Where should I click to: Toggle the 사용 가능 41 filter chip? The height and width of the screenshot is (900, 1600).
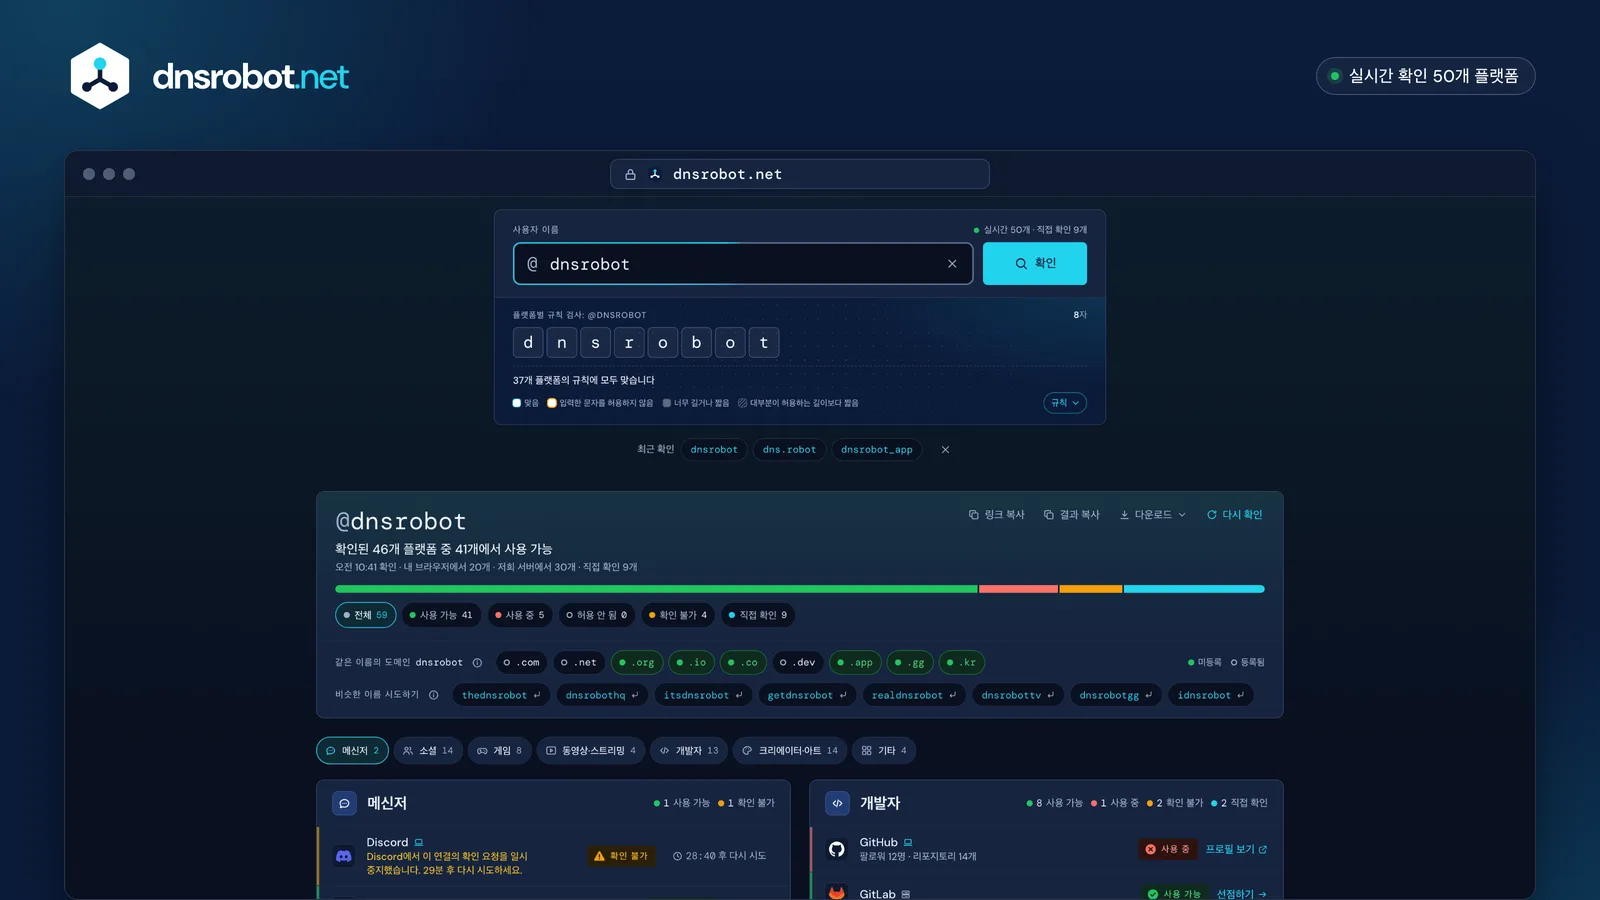coord(441,615)
